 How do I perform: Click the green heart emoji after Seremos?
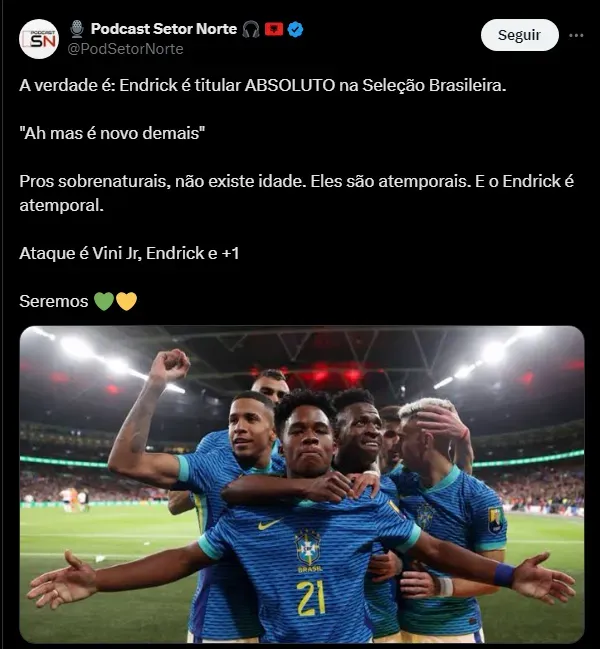104,301
